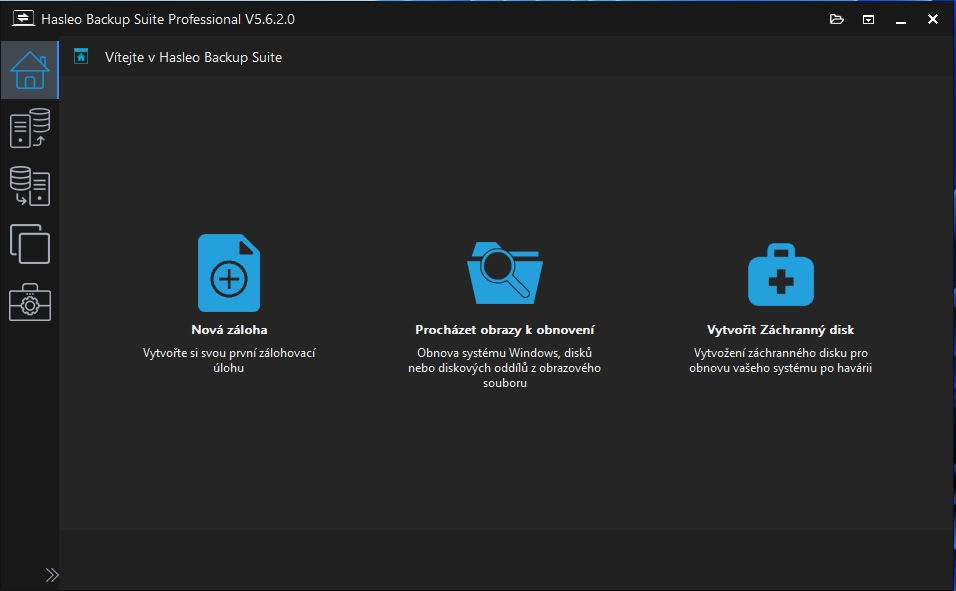
Task: Open the Backup section from the sidebar
Action: [29, 129]
